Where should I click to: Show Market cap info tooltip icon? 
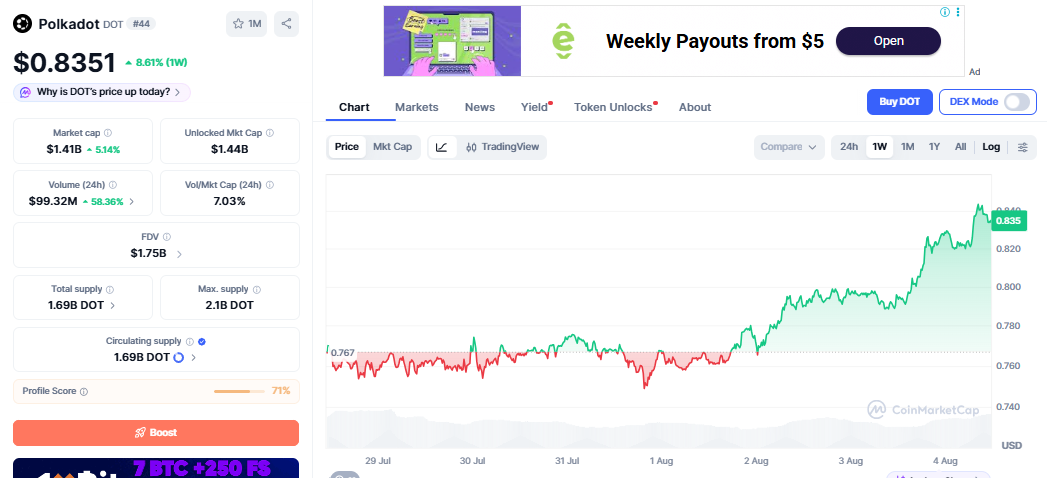click(108, 133)
